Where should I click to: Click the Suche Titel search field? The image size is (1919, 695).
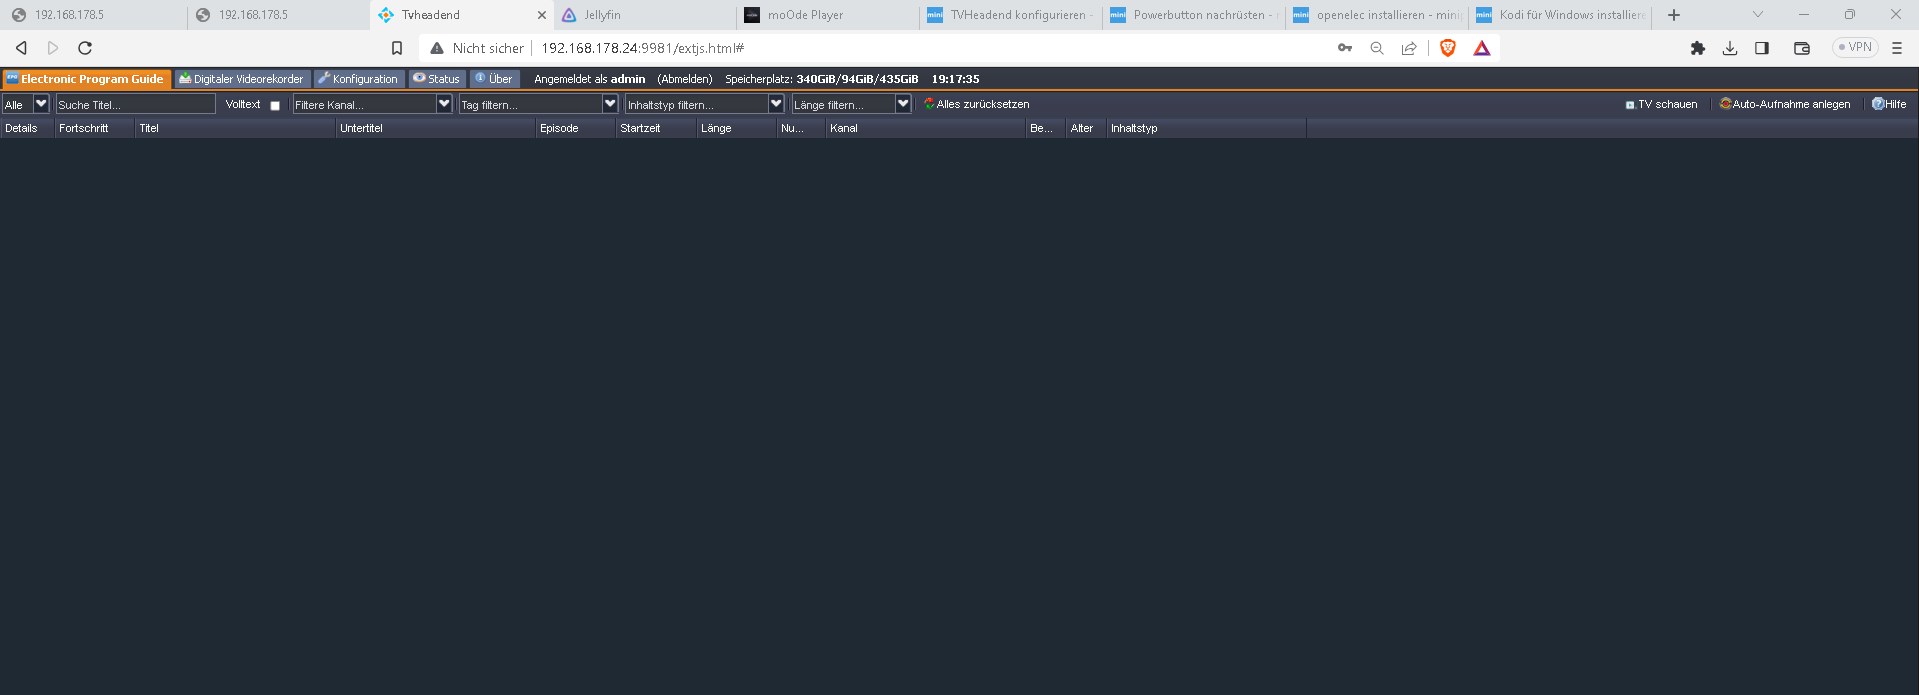[x=135, y=104]
